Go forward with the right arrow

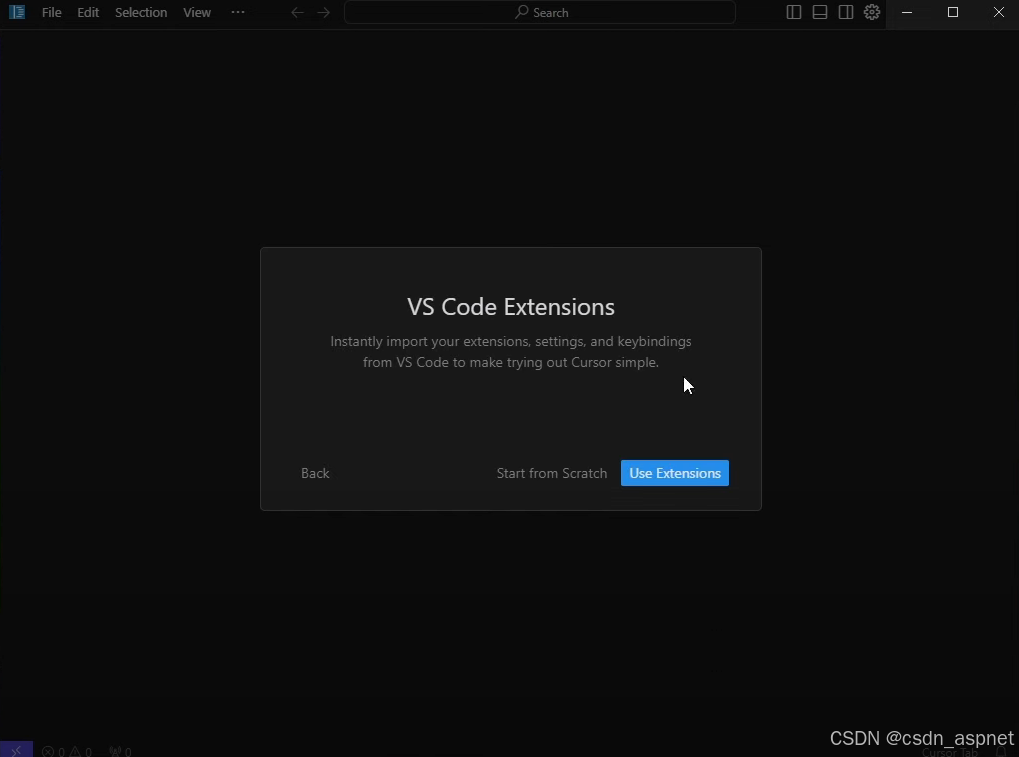[324, 12]
